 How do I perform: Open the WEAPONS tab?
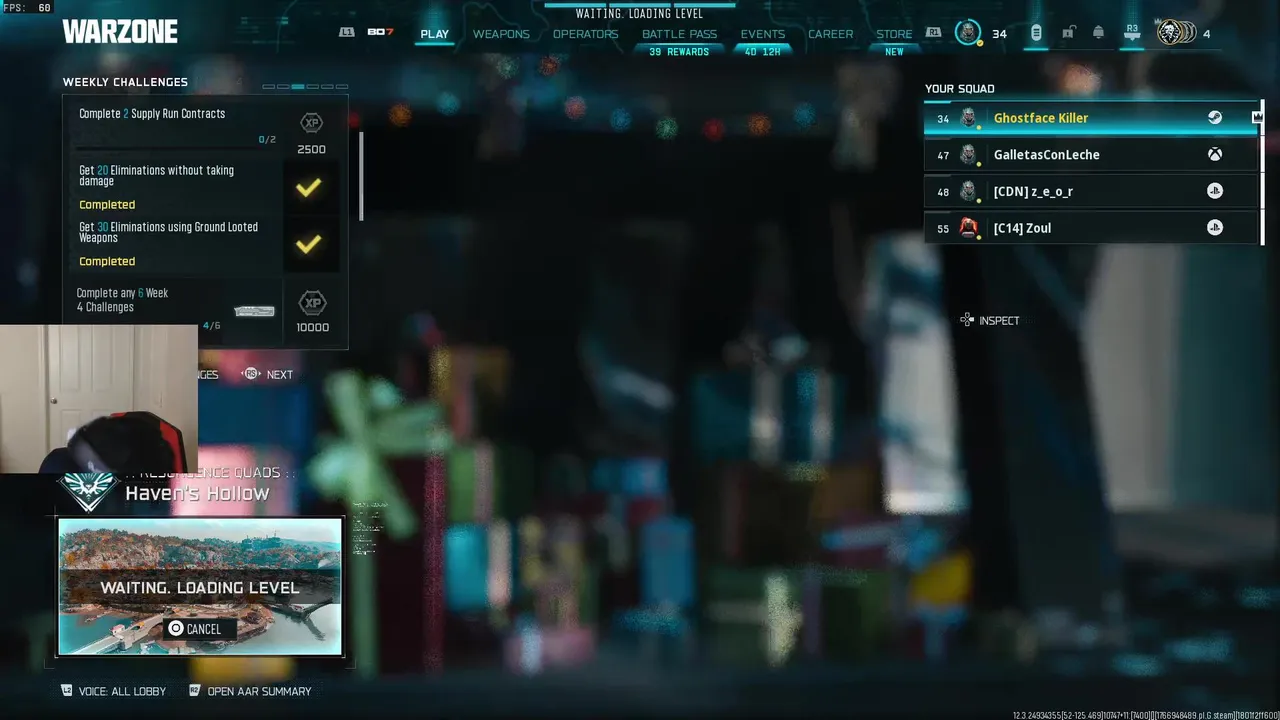tap(501, 34)
